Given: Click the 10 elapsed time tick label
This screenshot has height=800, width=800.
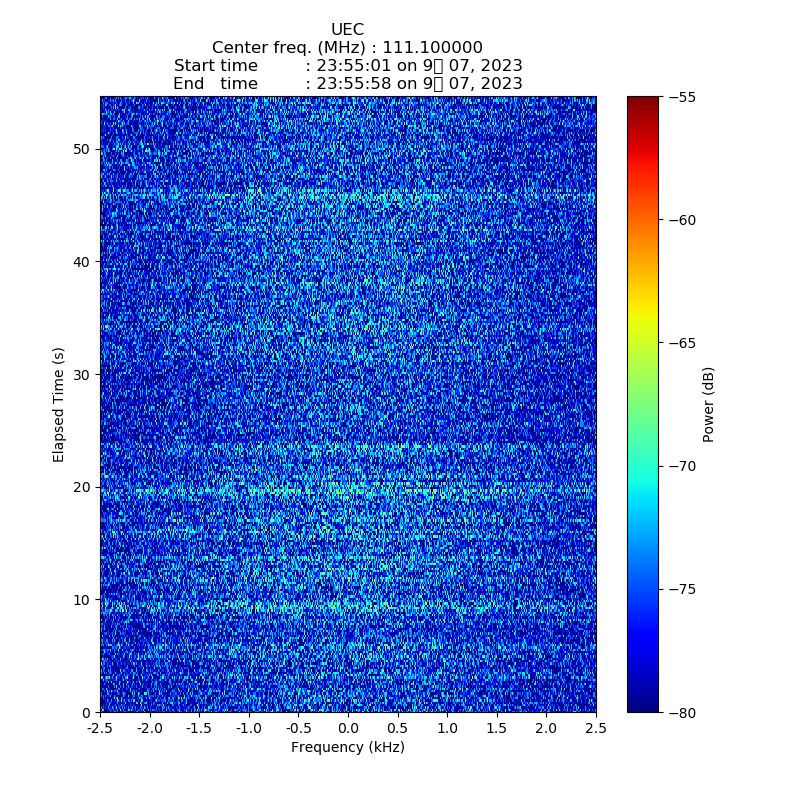Looking at the screenshot, I should coord(80,600).
